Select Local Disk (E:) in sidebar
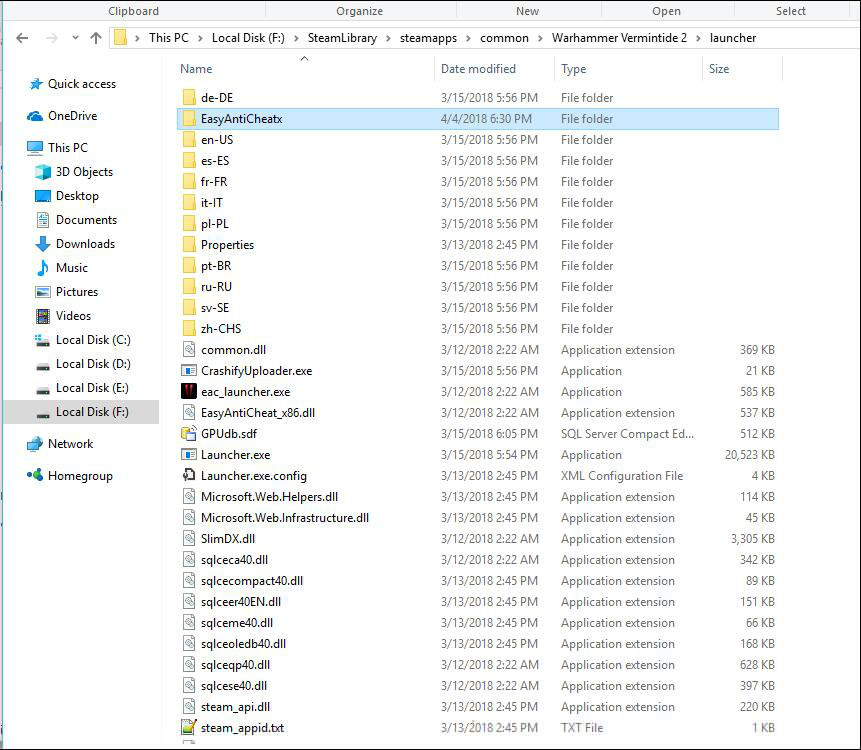The width and height of the screenshot is (861, 750). (81, 388)
